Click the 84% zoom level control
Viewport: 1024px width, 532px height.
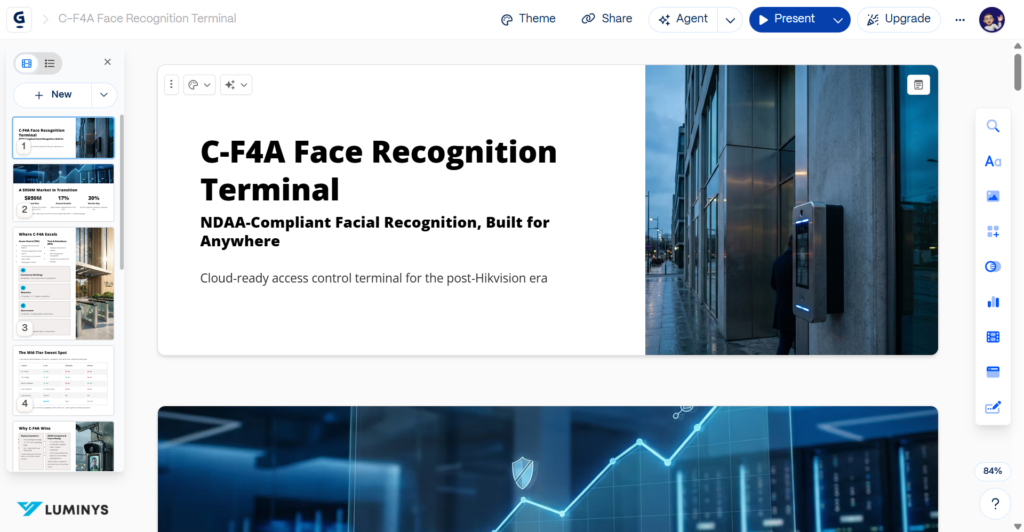993,470
